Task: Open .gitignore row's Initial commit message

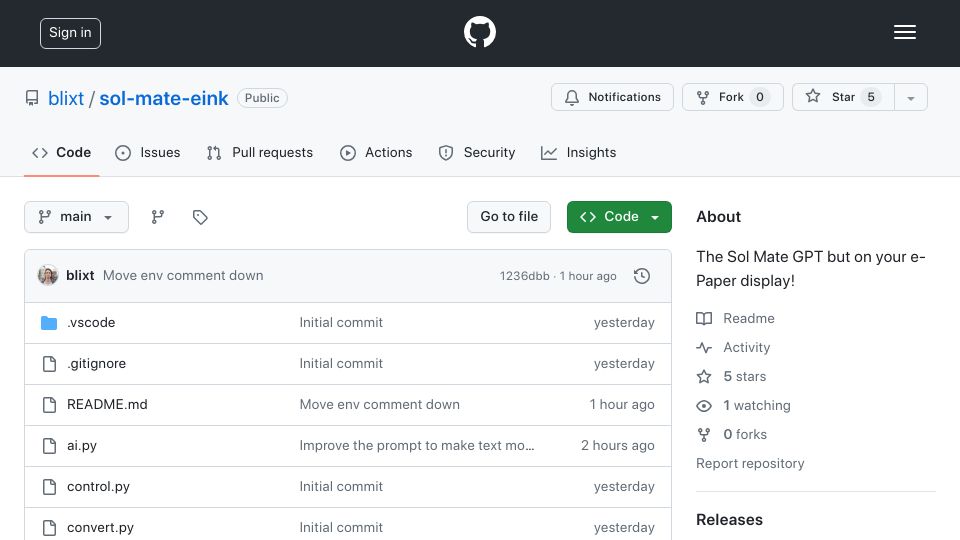Action: [x=341, y=364]
